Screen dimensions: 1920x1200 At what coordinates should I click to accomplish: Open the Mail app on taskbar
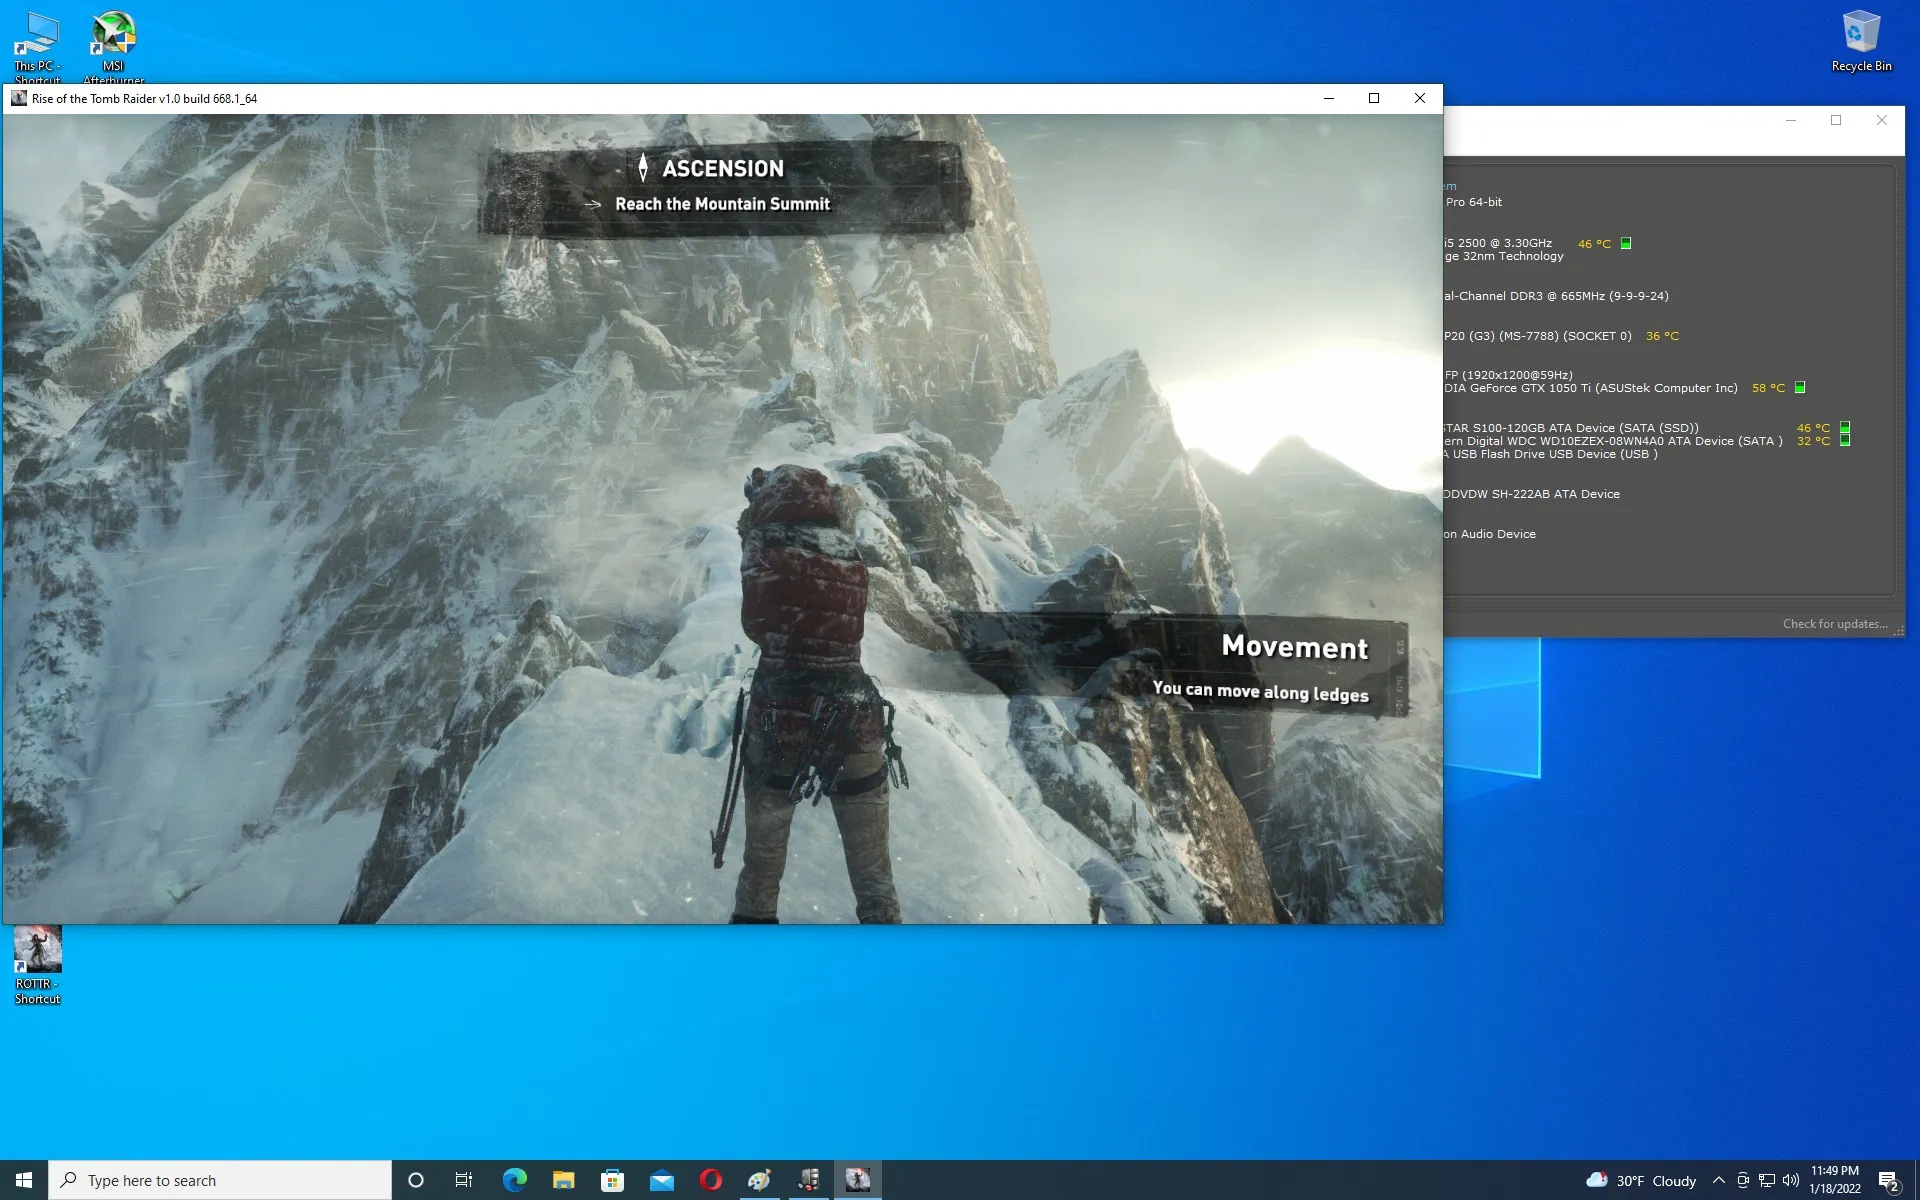661,1180
